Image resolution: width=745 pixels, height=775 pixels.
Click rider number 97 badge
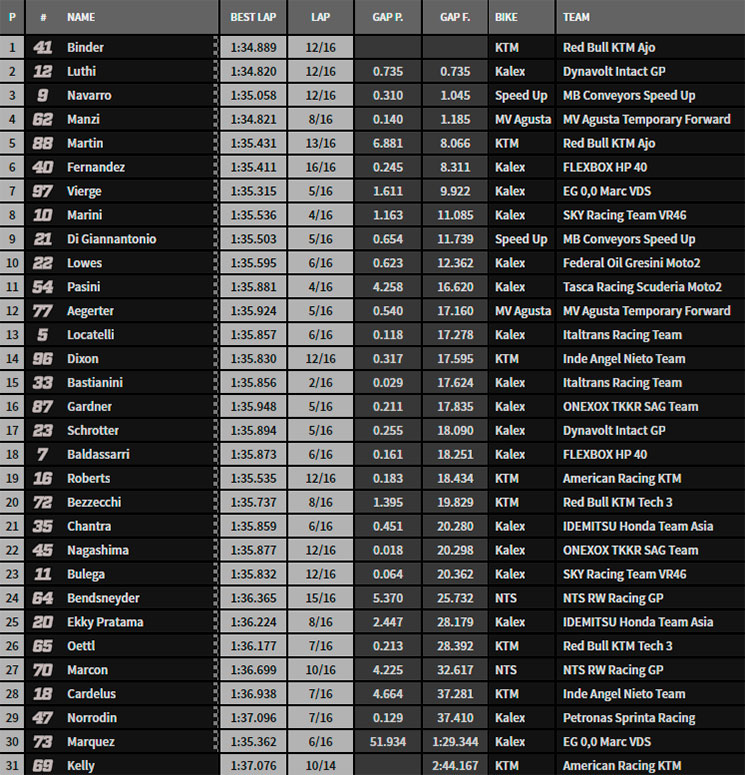point(43,191)
